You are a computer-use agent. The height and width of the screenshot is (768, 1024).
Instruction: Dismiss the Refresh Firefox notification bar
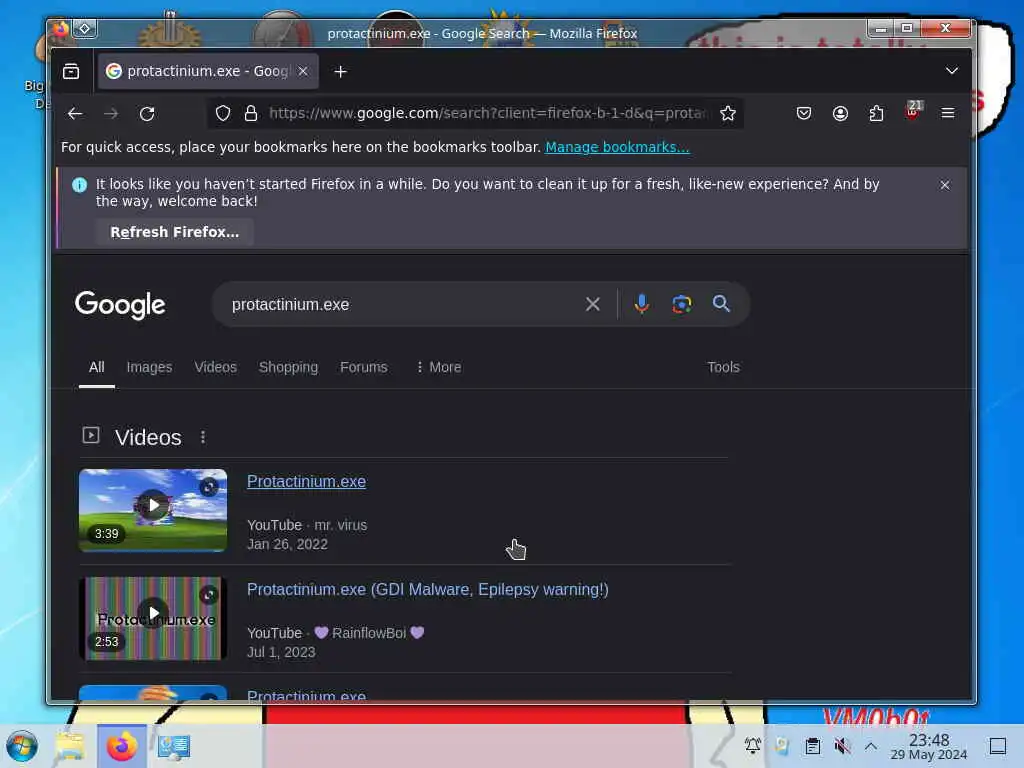(944, 185)
